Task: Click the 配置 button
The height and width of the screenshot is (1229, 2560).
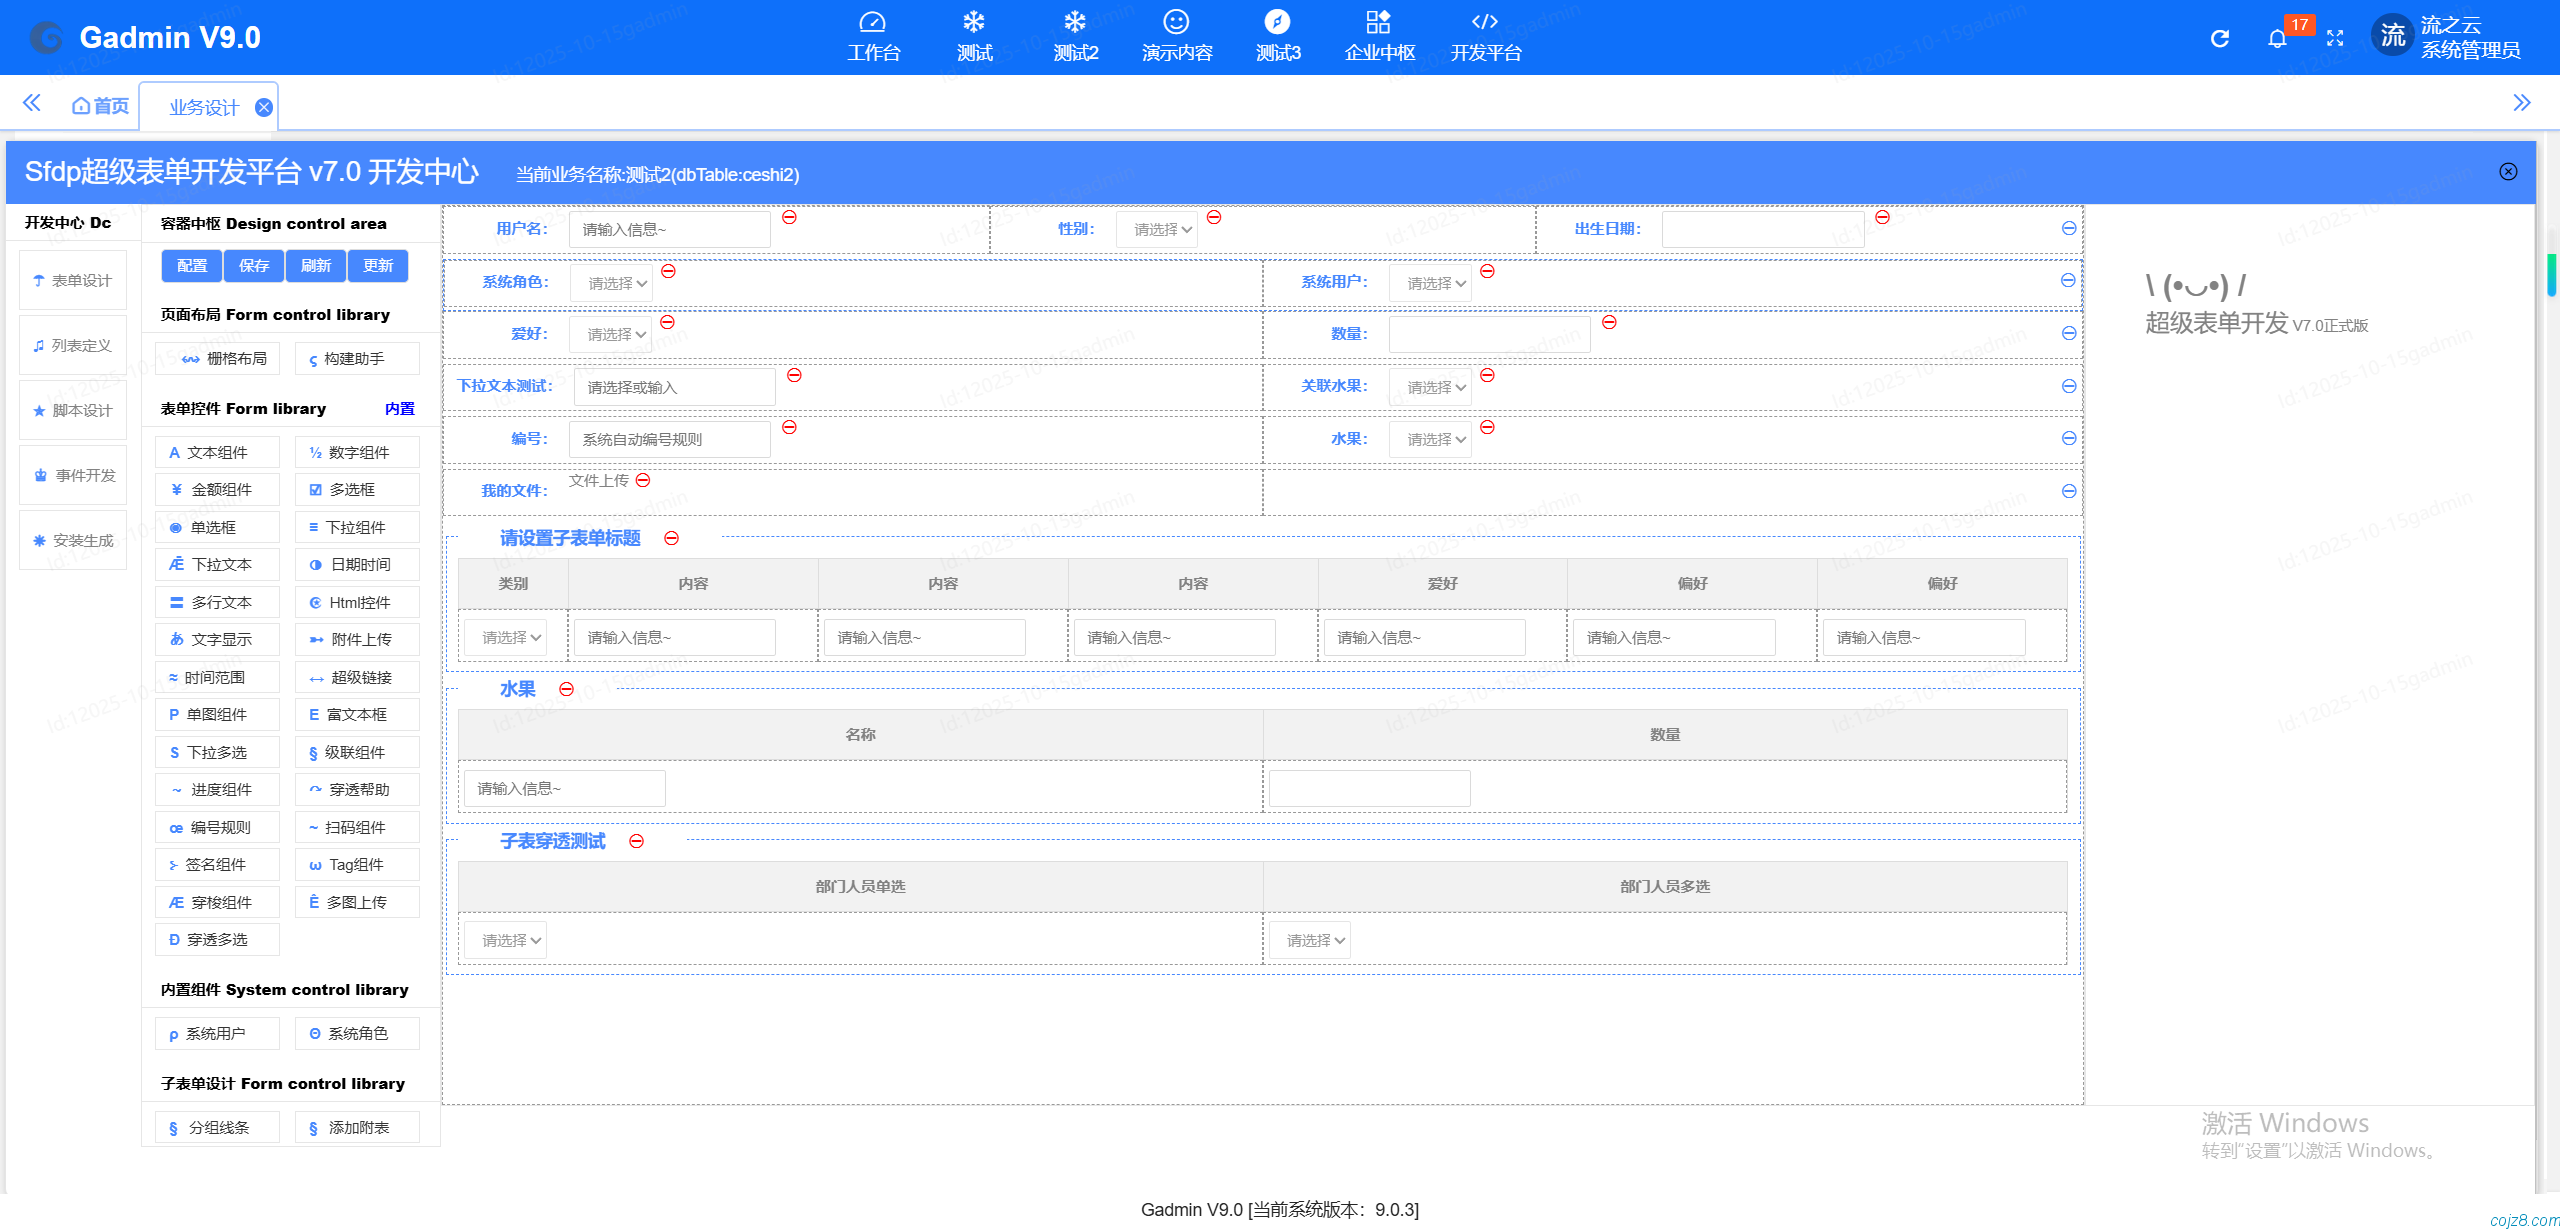Action: tap(192, 266)
